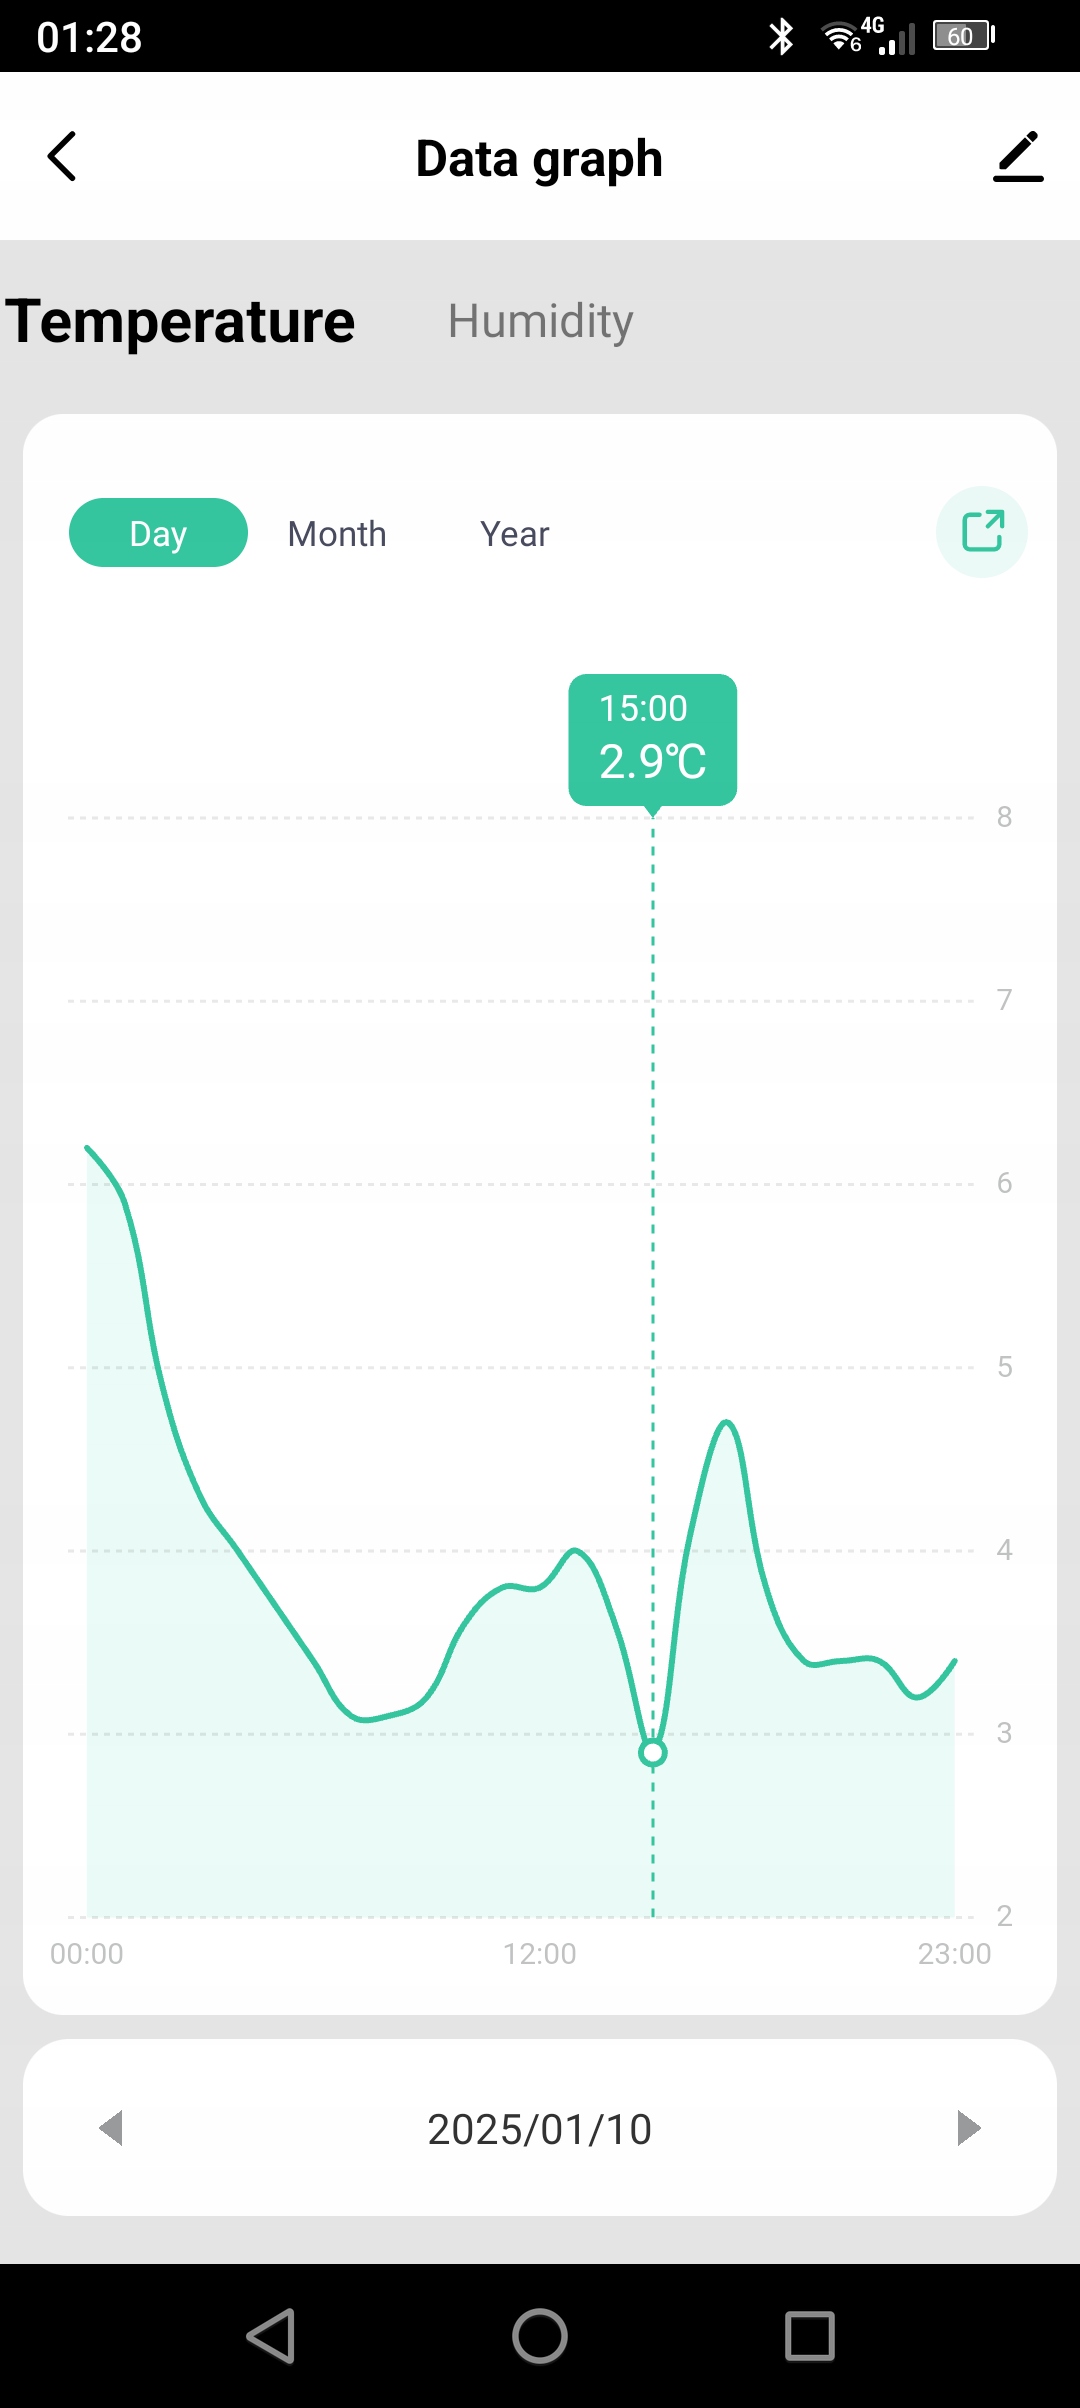
Task: Tap the Bluetooth status icon
Action: click(x=781, y=37)
